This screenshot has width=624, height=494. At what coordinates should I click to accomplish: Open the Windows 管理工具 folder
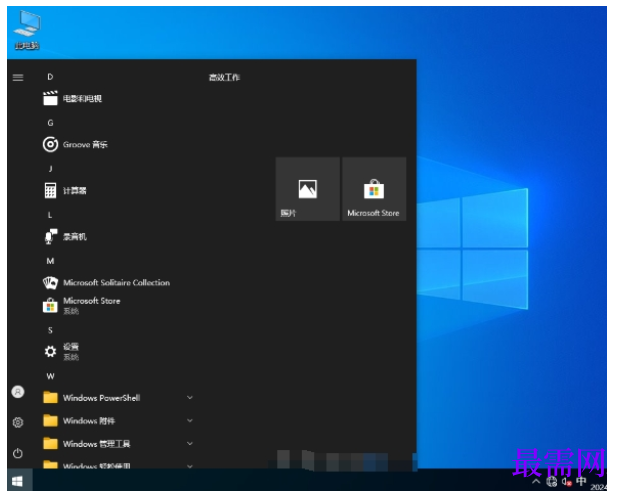coord(117,443)
